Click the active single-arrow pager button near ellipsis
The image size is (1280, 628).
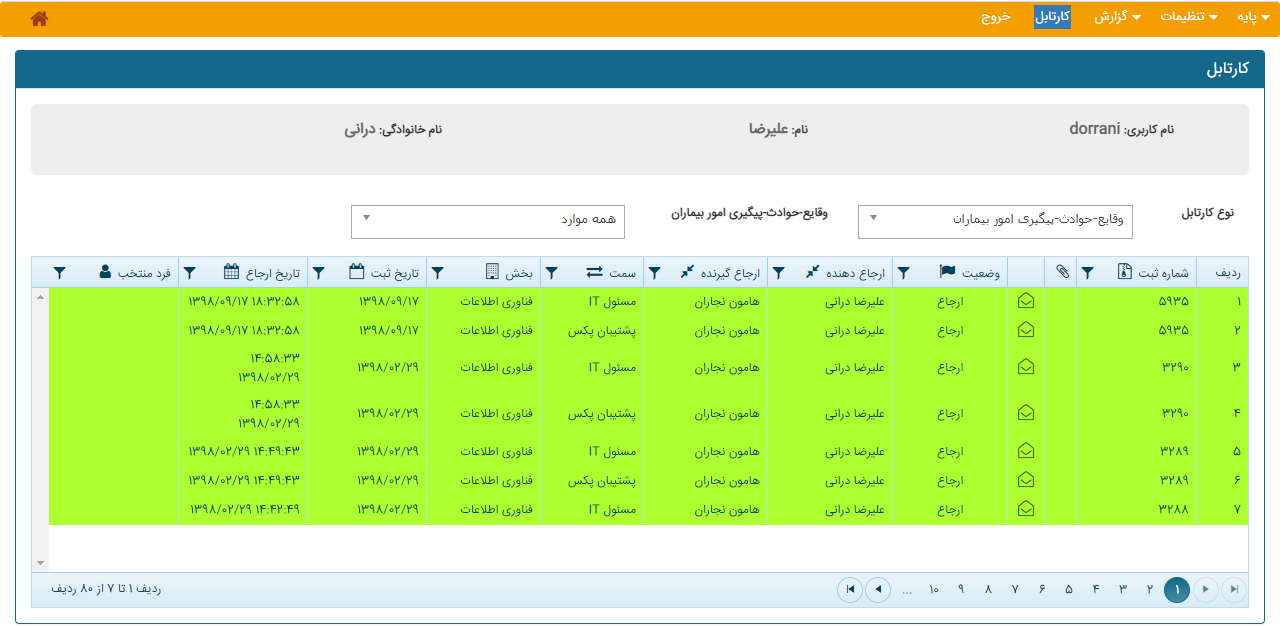tap(878, 590)
